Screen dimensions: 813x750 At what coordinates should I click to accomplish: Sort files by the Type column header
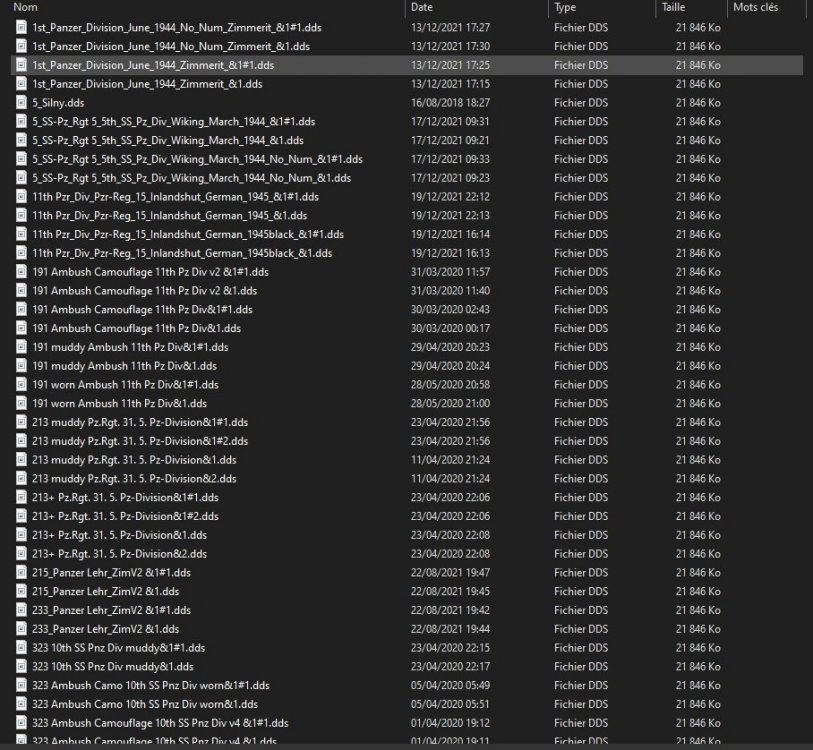(565, 7)
